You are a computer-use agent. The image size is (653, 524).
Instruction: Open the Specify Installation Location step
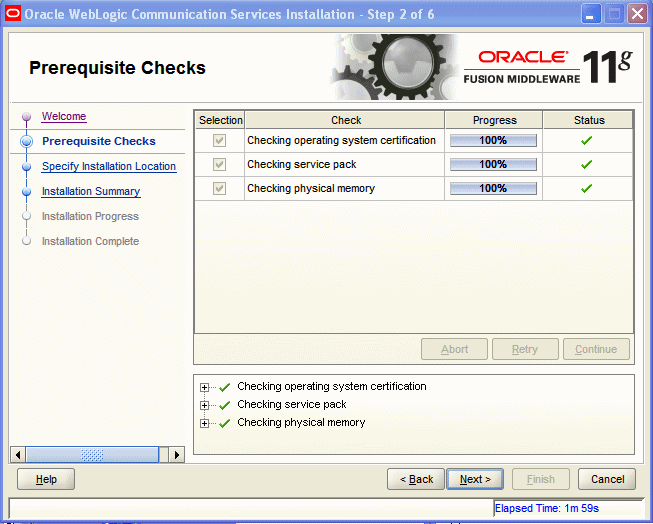[x=109, y=166]
